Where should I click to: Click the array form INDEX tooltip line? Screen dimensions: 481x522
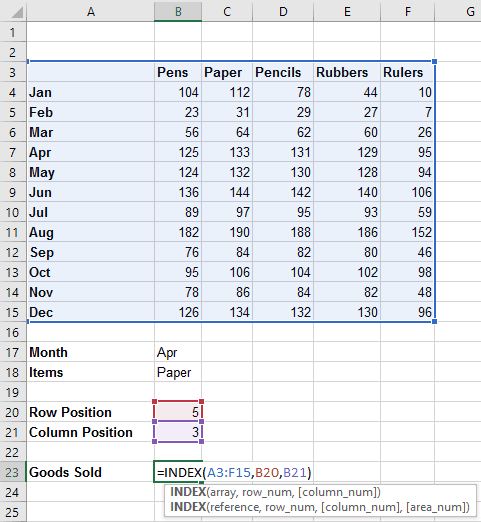tap(275, 492)
